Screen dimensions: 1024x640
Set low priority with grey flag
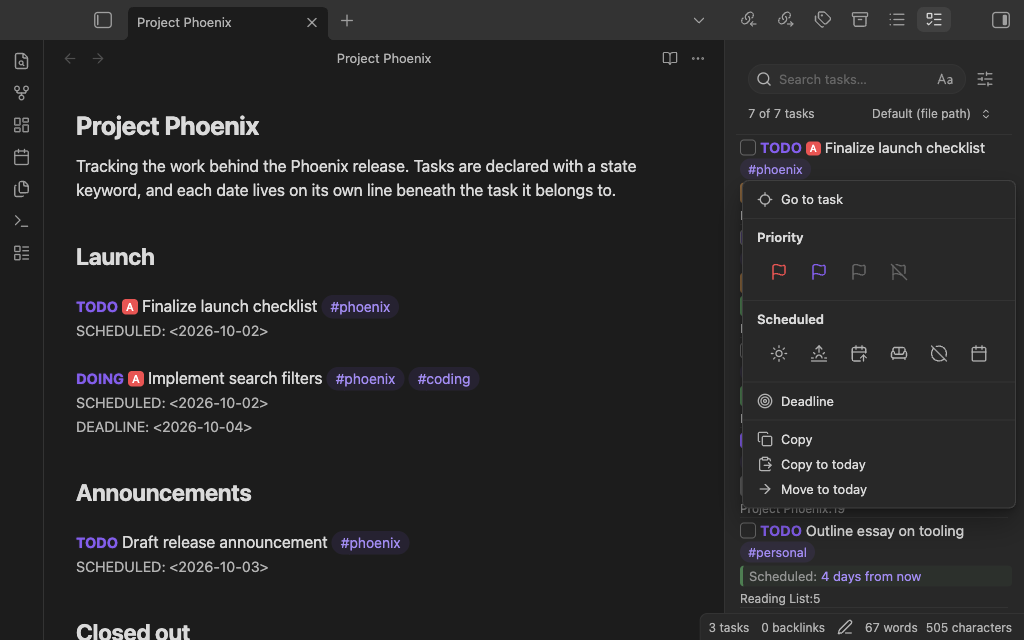(x=859, y=272)
